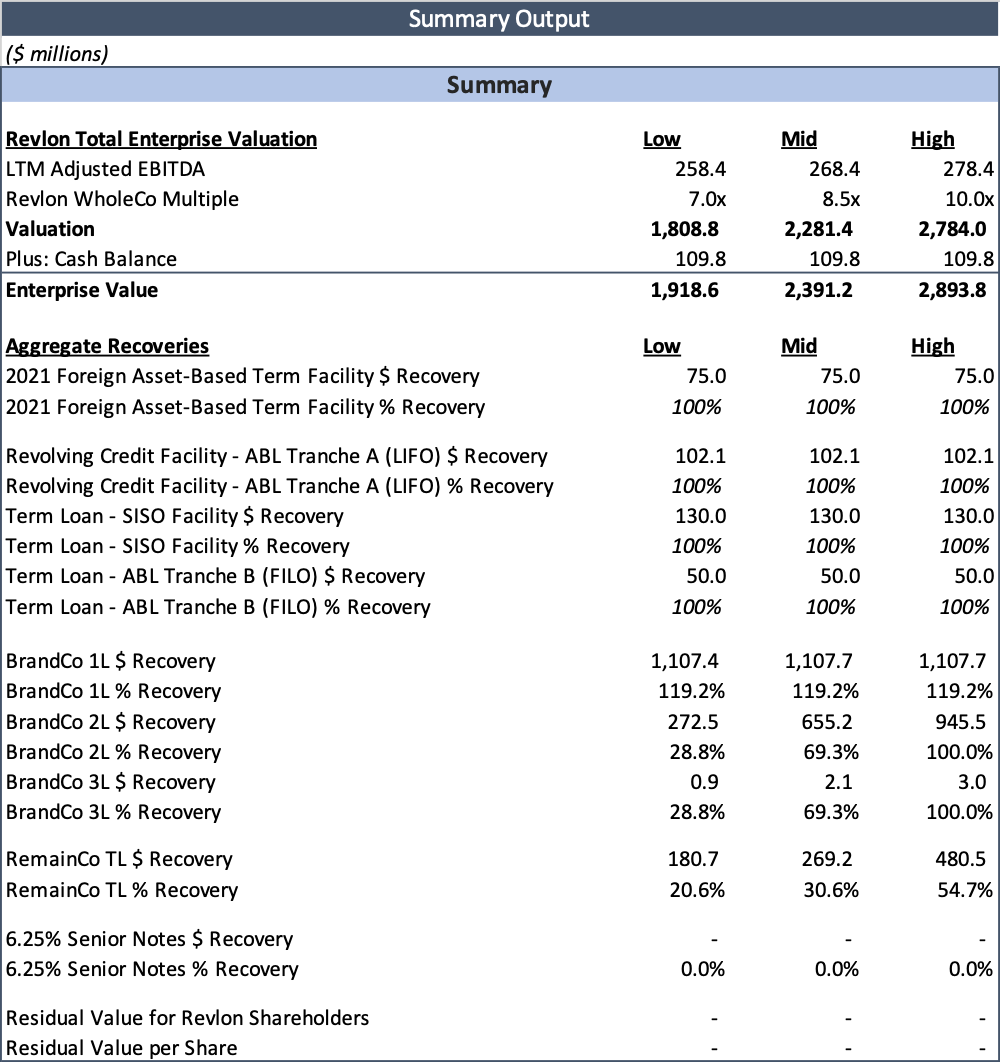Click Residual Value for Revlon Shareholders label
This screenshot has width=1000, height=1062.
pos(187,1018)
